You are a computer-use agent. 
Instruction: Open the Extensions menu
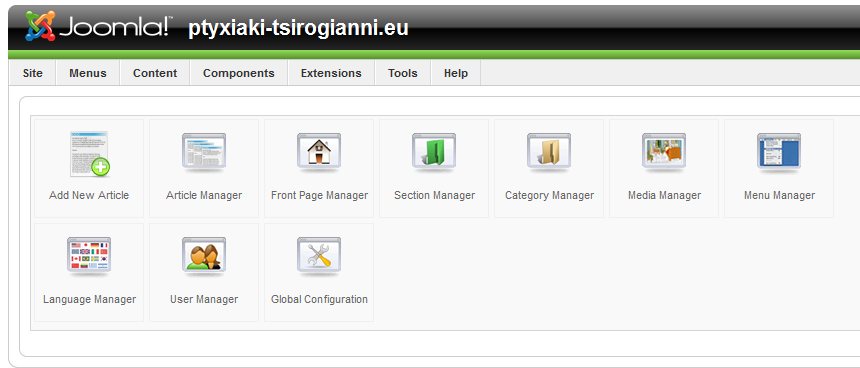coord(331,73)
